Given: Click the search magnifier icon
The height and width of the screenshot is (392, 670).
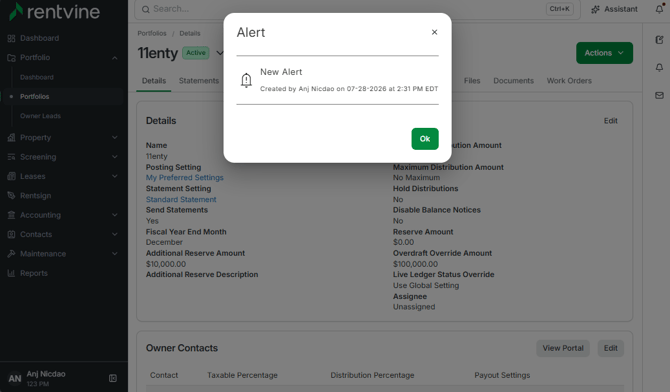Looking at the screenshot, I should click(146, 9).
